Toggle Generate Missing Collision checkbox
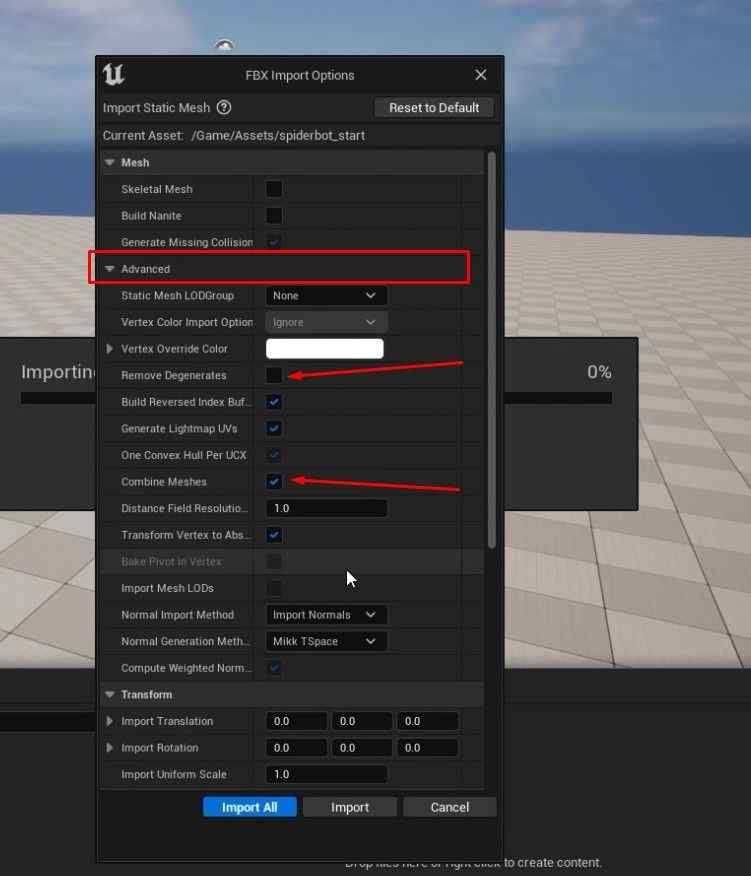Screen dimensions: 751x876 coord(274,242)
